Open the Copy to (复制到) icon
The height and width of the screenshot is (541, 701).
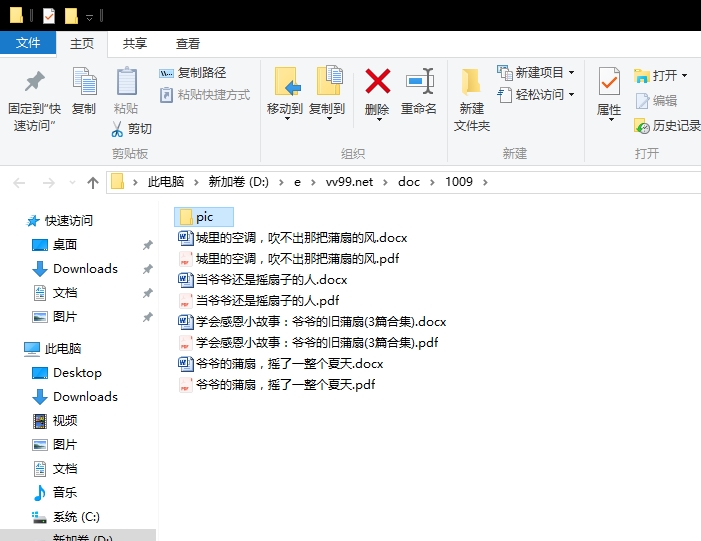[329, 80]
